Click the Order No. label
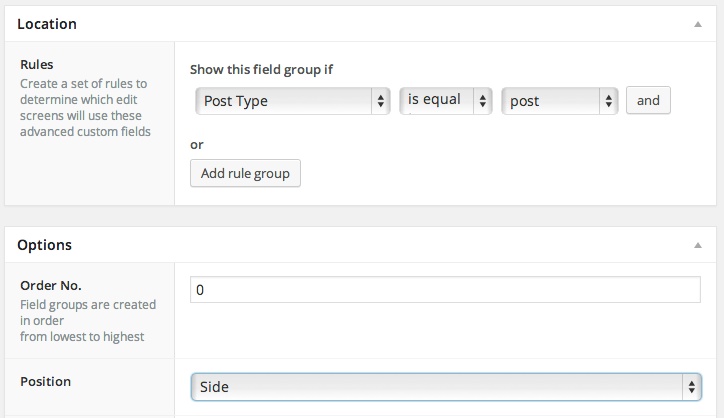 coord(51,285)
